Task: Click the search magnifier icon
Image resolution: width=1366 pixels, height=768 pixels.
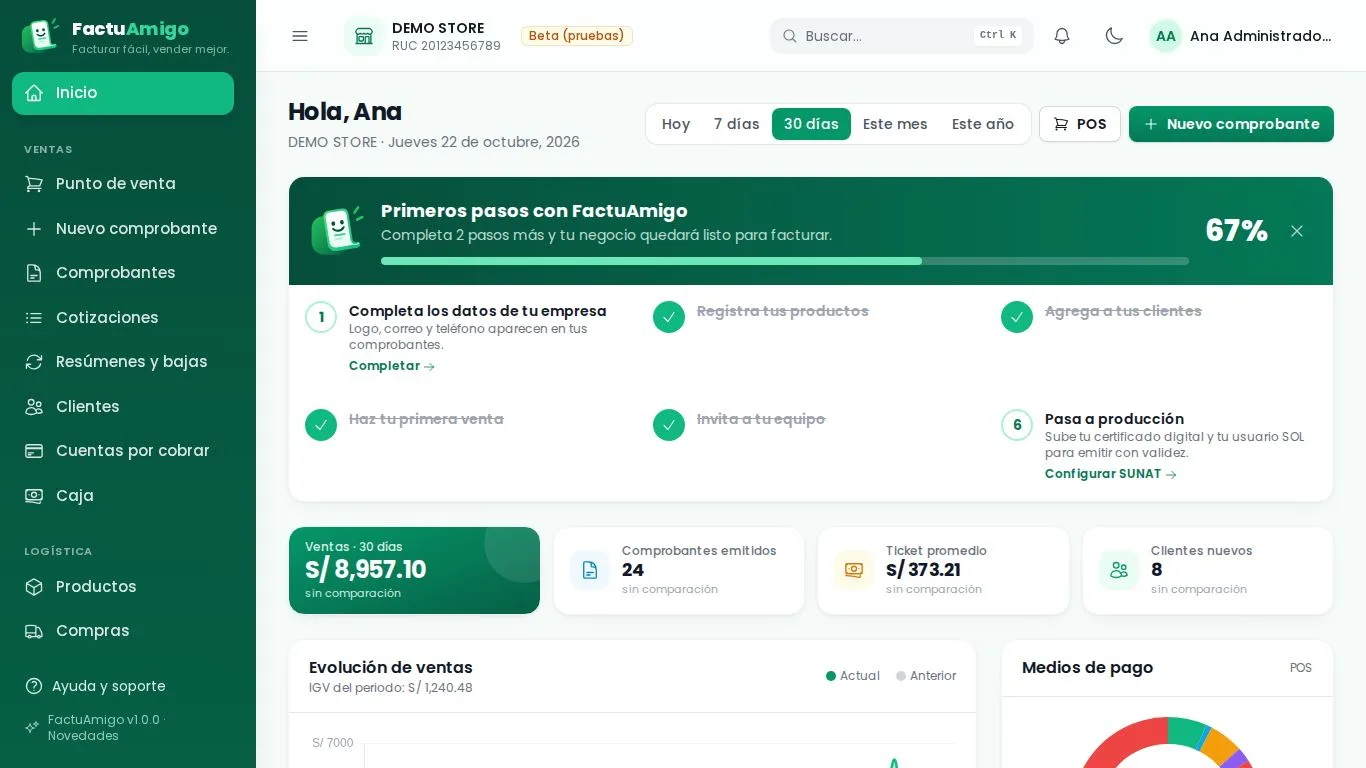Action: point(790,36)
